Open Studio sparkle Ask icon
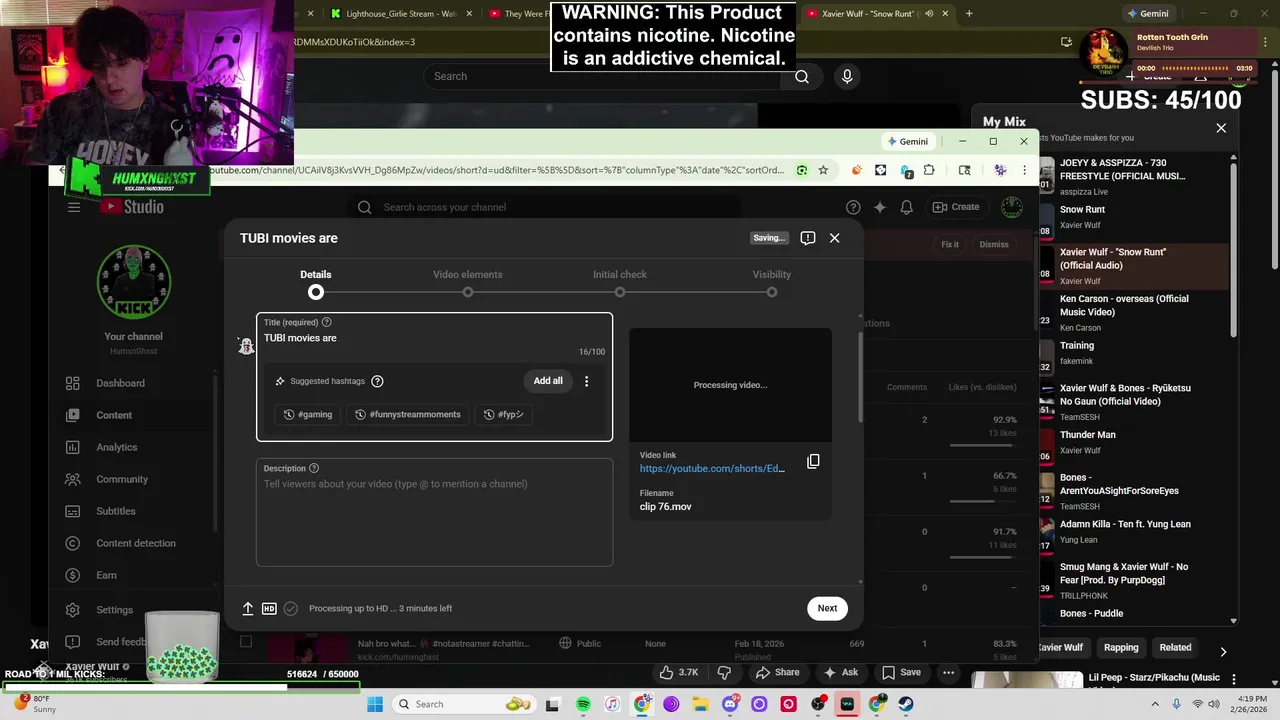The height and width of the screenshot is (720, 1280). tap(880, 207)
